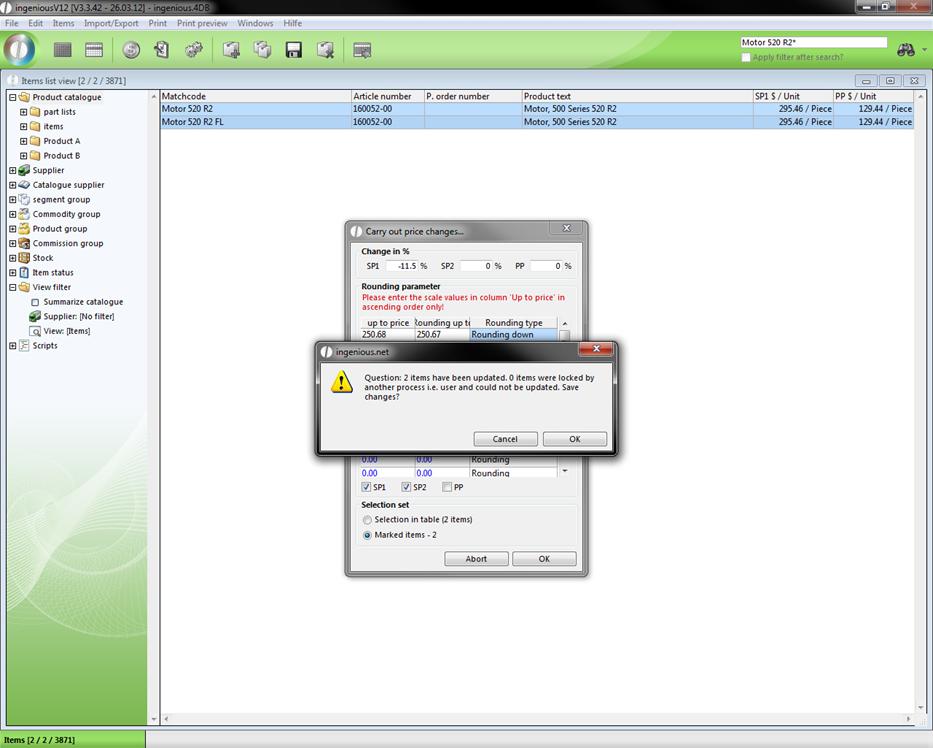The width and height of the screenshot is (933, 748).
Task: Expand the Supplier tree node
Action: click(x=13, y=170)
